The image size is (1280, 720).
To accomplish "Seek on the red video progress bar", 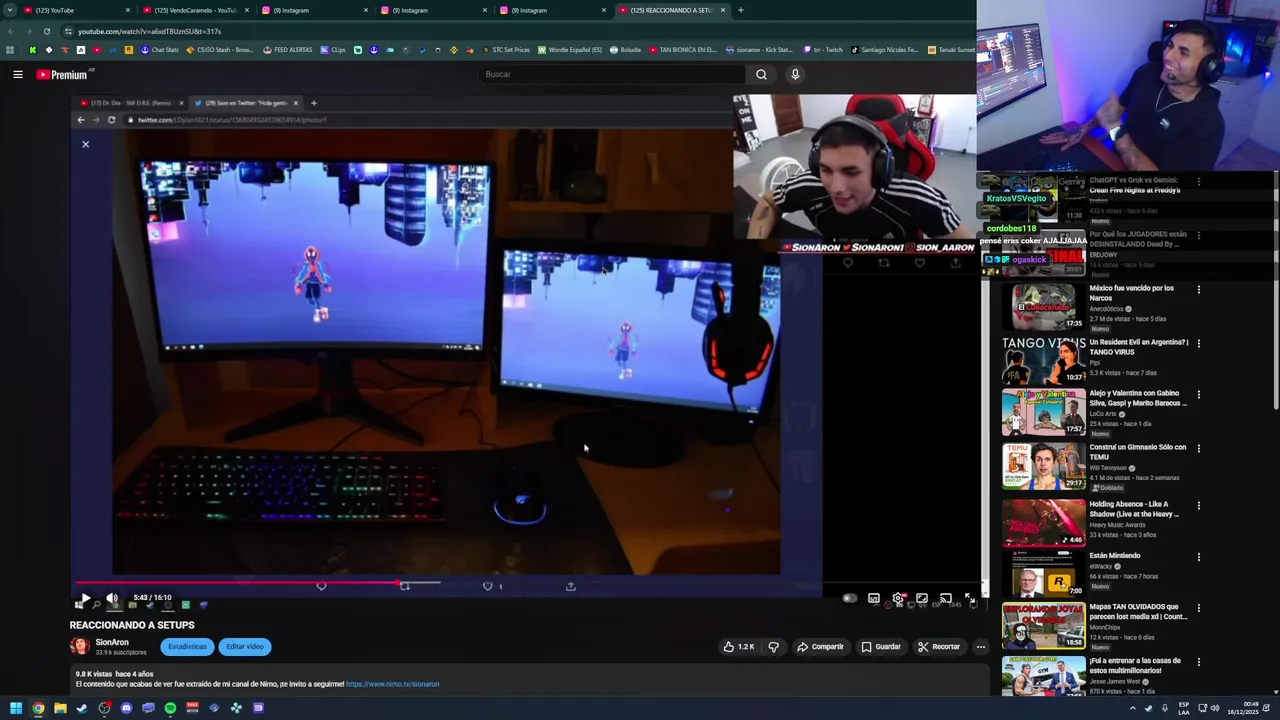I will (x=527, y=582).
